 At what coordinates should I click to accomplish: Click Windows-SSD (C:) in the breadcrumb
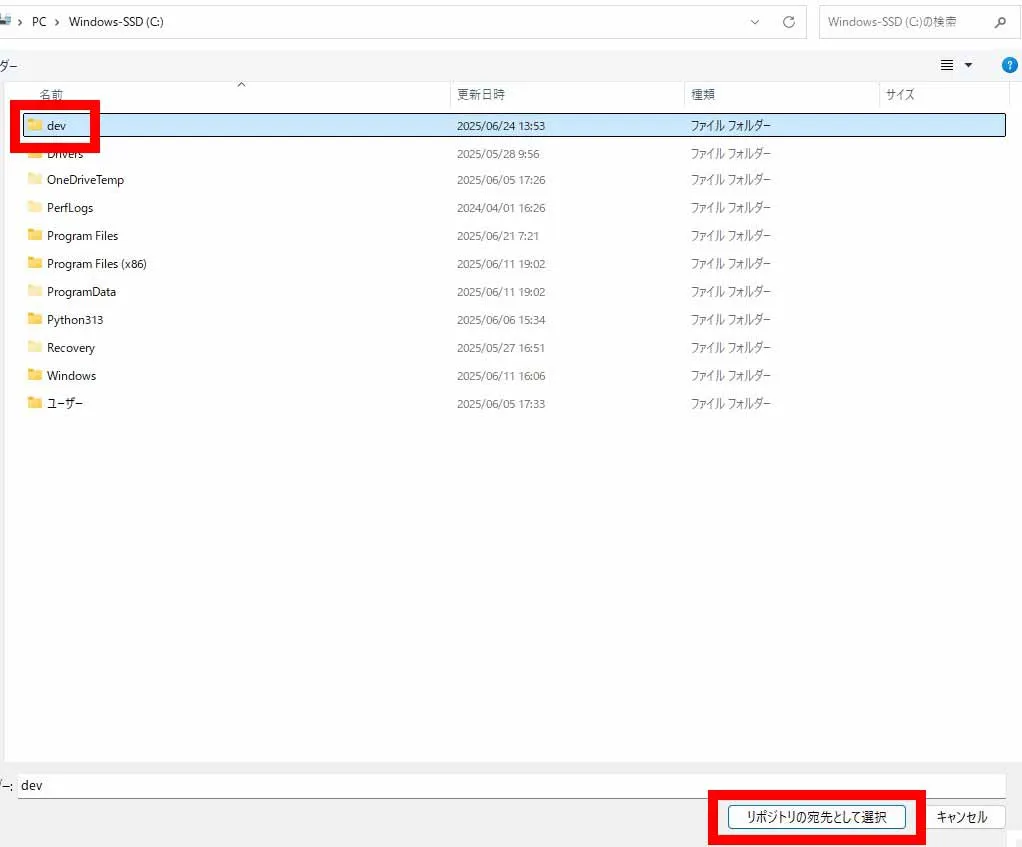coord(116,22)
